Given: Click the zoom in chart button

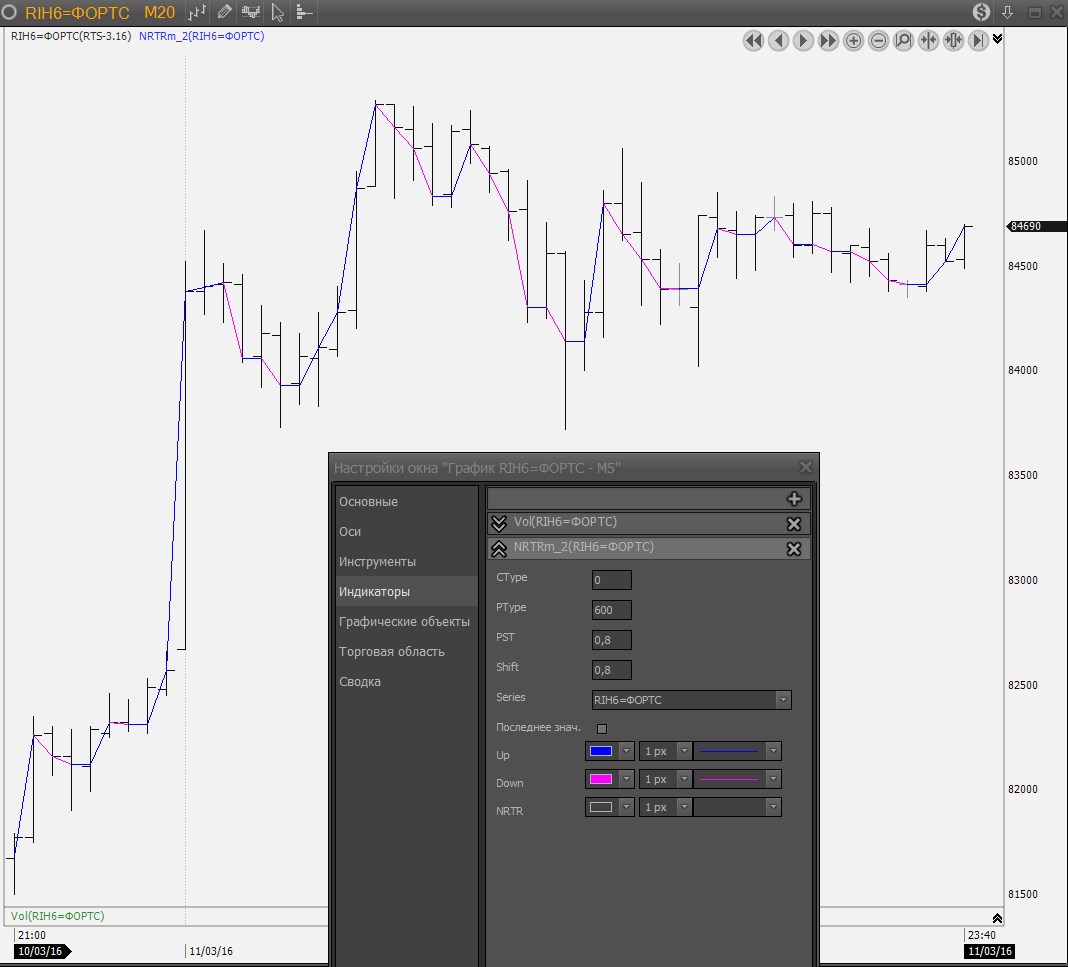Looking at the screenshot, I should pos(853,41).
